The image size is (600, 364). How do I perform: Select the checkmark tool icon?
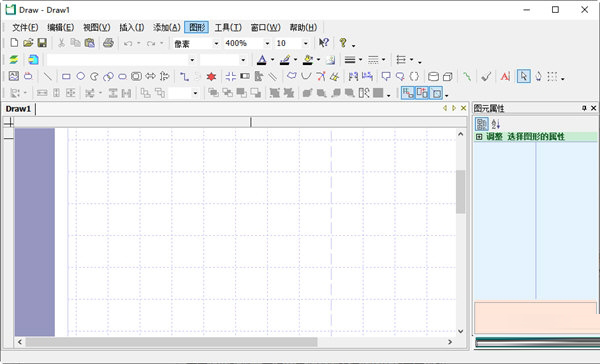coord(486,77)
